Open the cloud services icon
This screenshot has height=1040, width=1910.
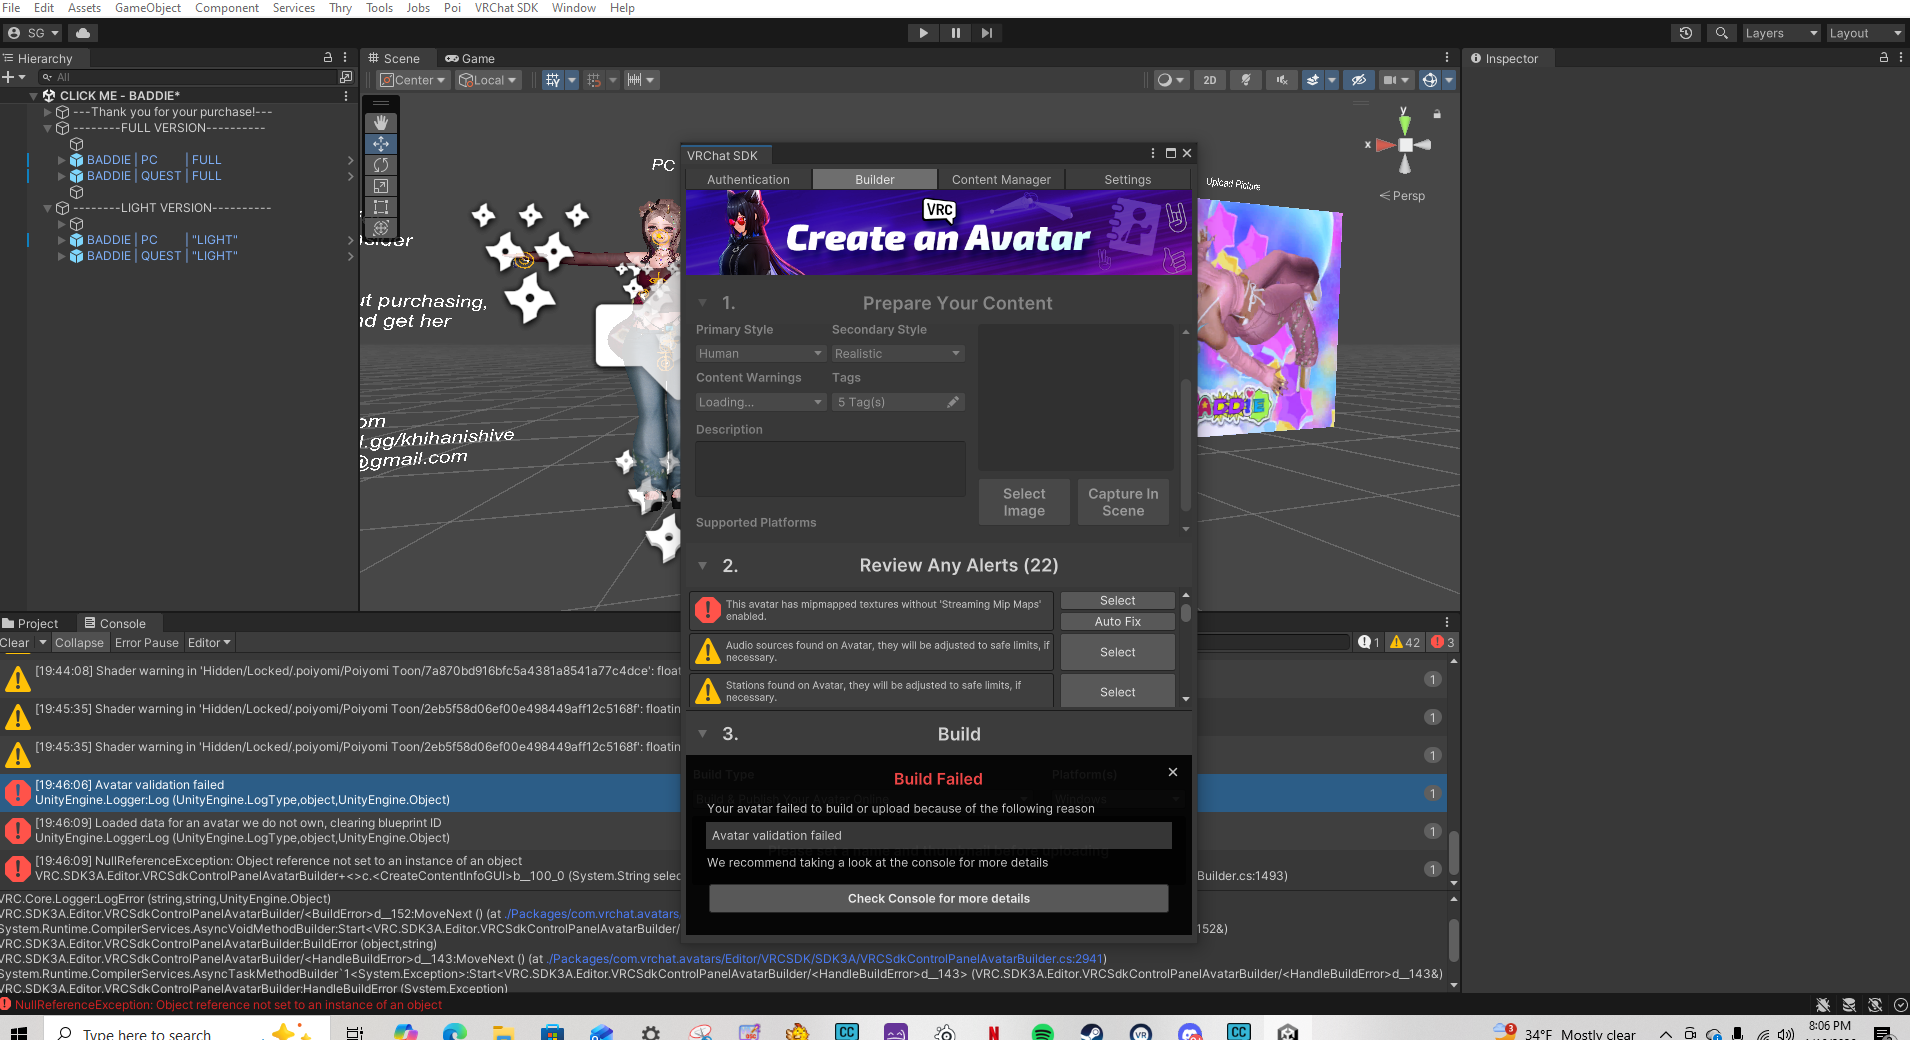(83, 33)
